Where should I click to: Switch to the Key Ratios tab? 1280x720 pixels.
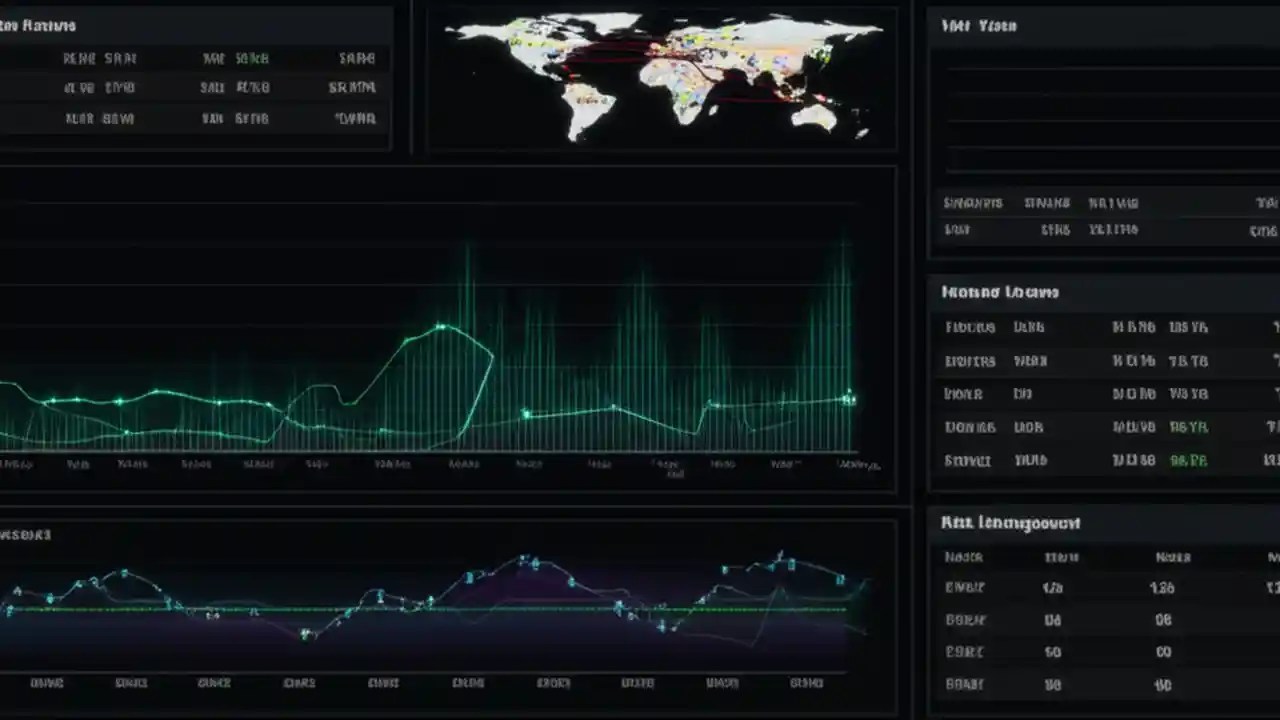coord(40,25)
